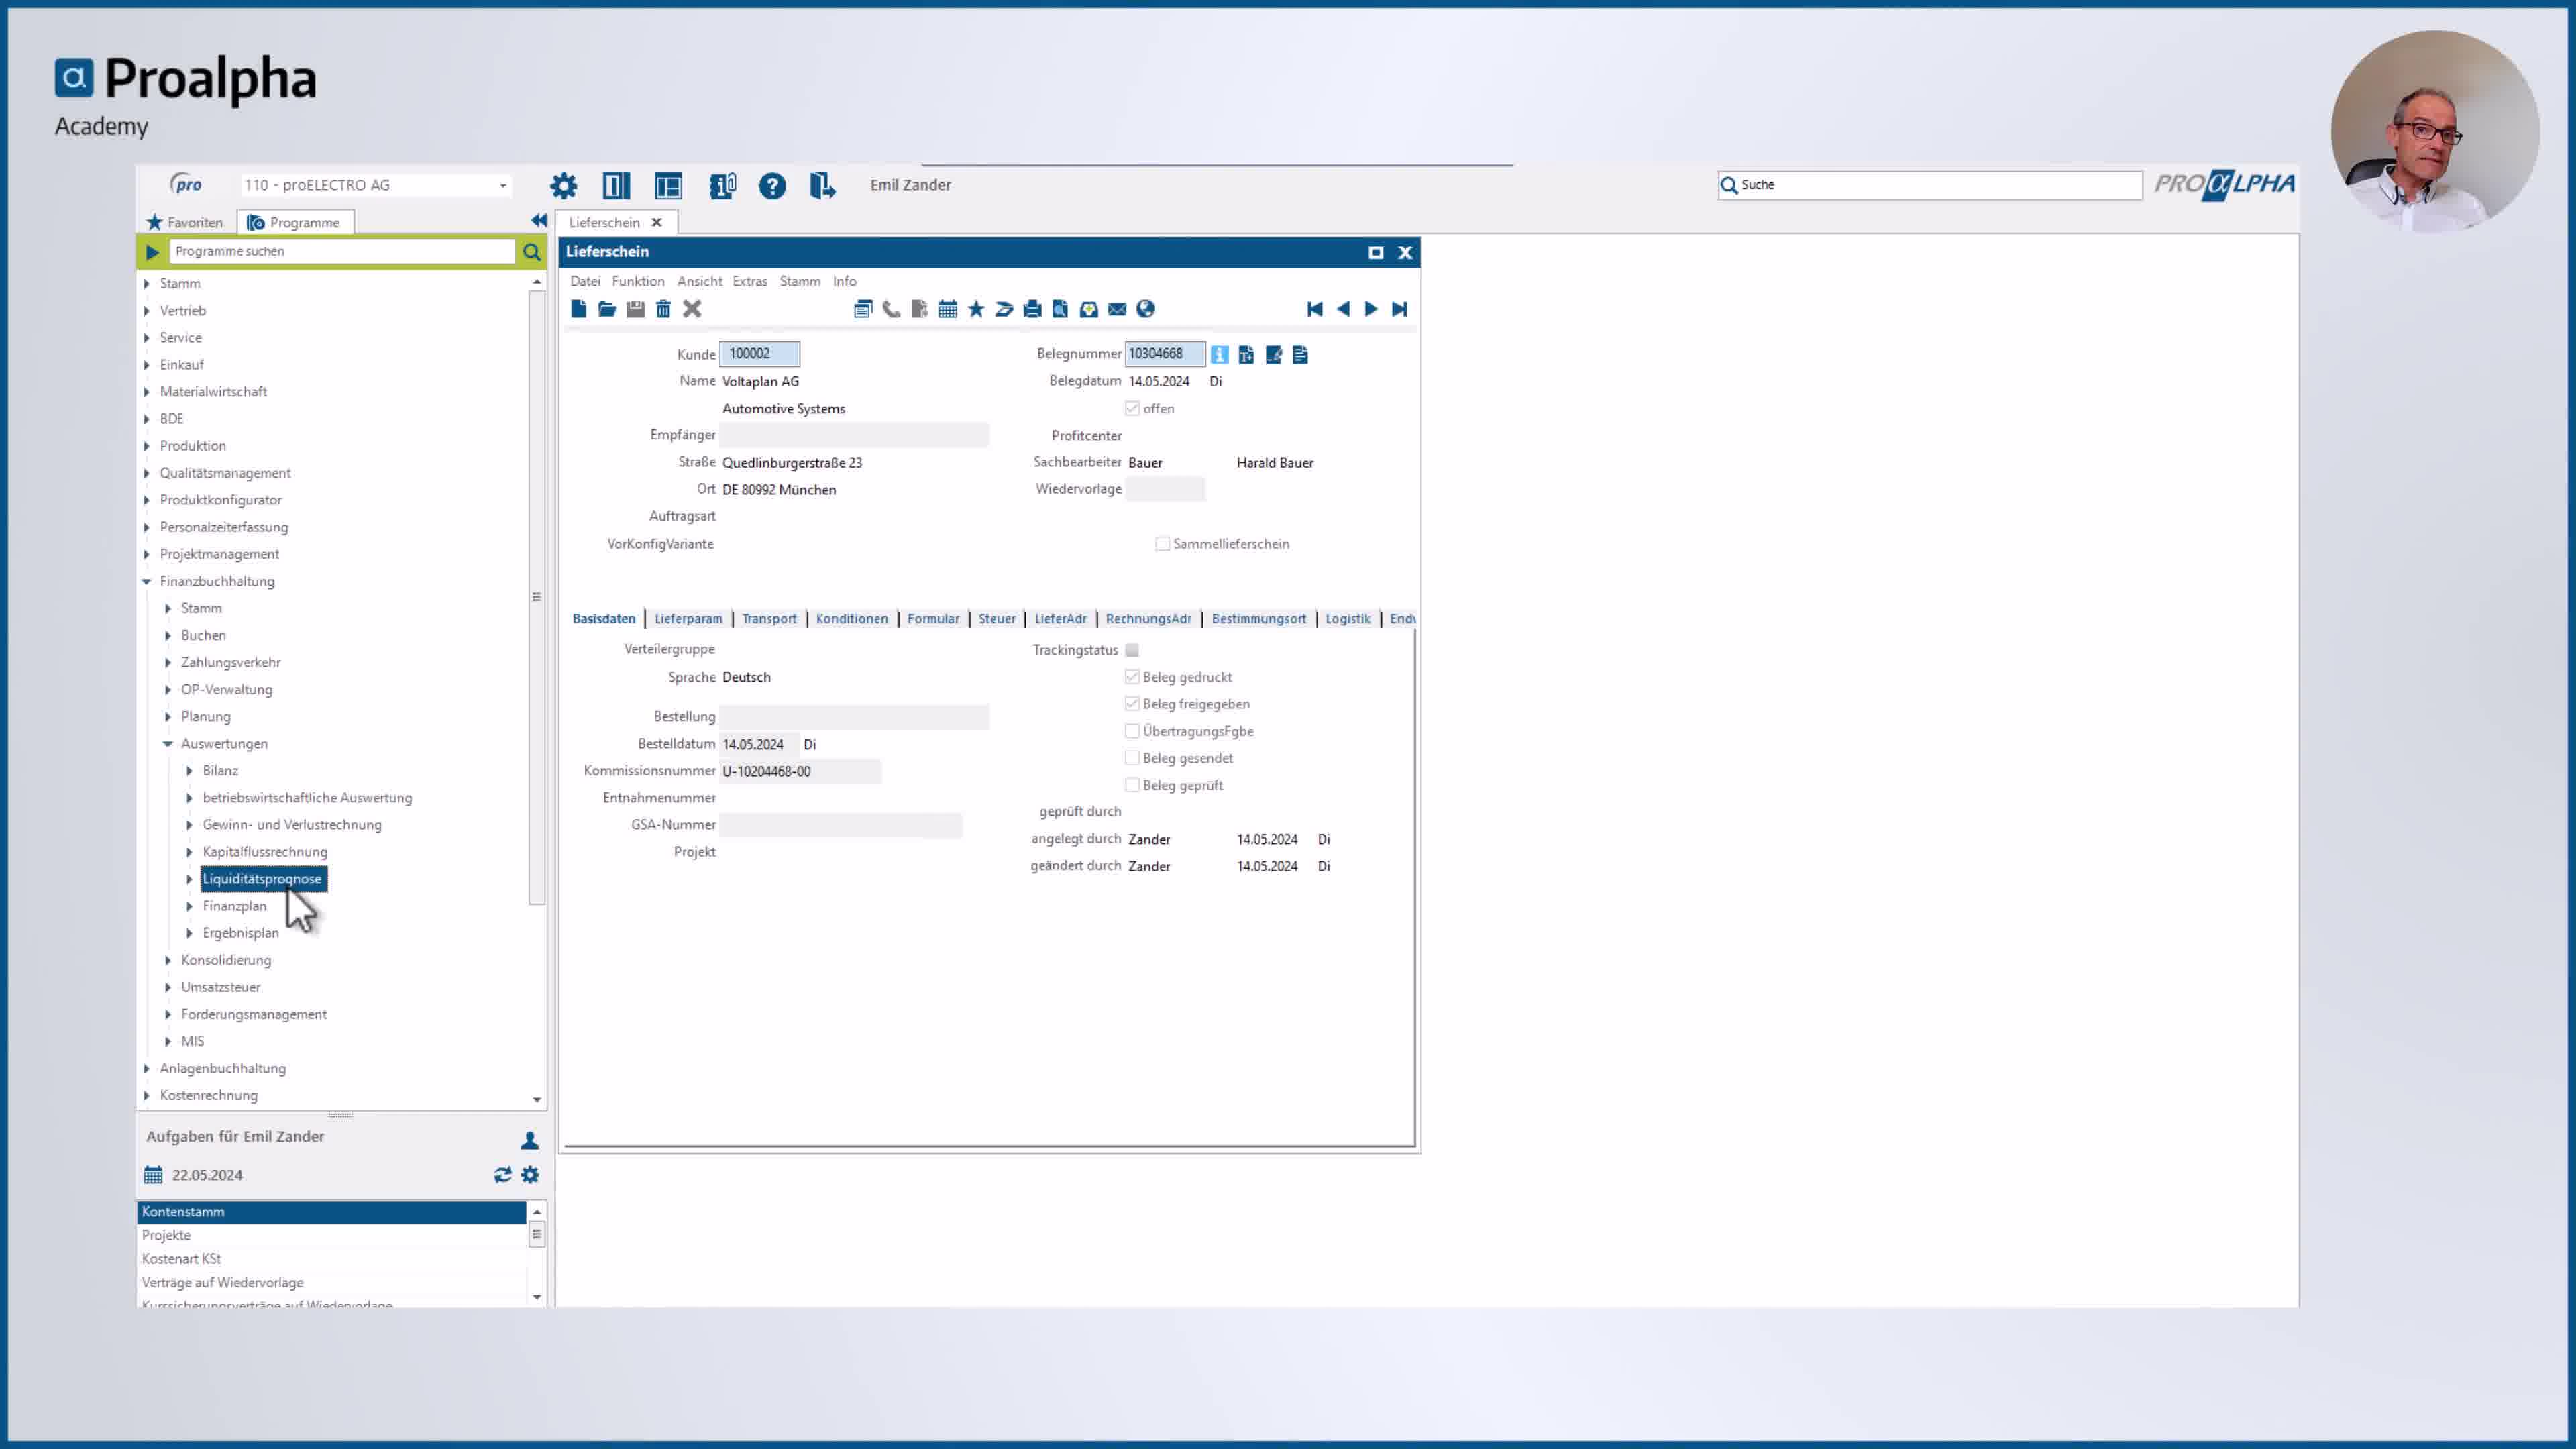This screenshot has height=1449, width=2576.
Task: Open the help question mark icon
Action: pos(772,185)
